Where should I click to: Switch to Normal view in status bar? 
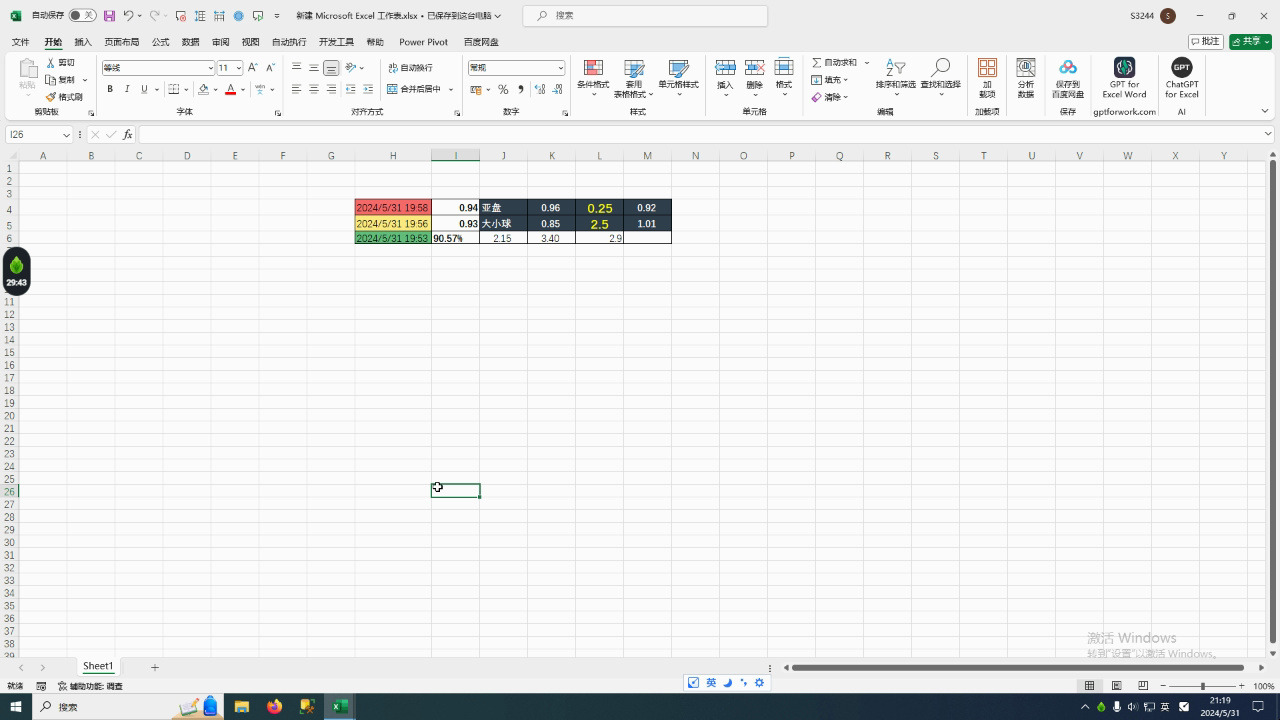(1089, 686)
